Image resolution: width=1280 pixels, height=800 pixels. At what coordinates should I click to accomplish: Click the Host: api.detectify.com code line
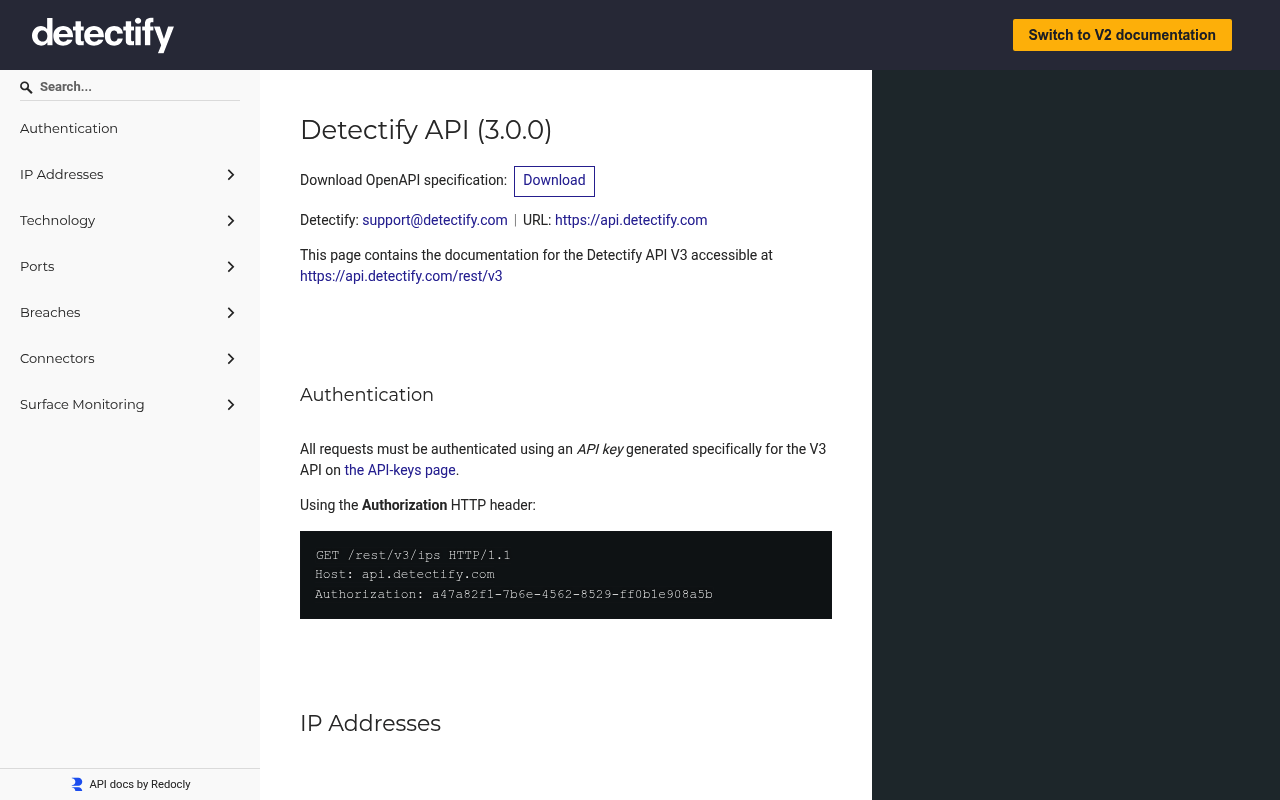point(405,574)
